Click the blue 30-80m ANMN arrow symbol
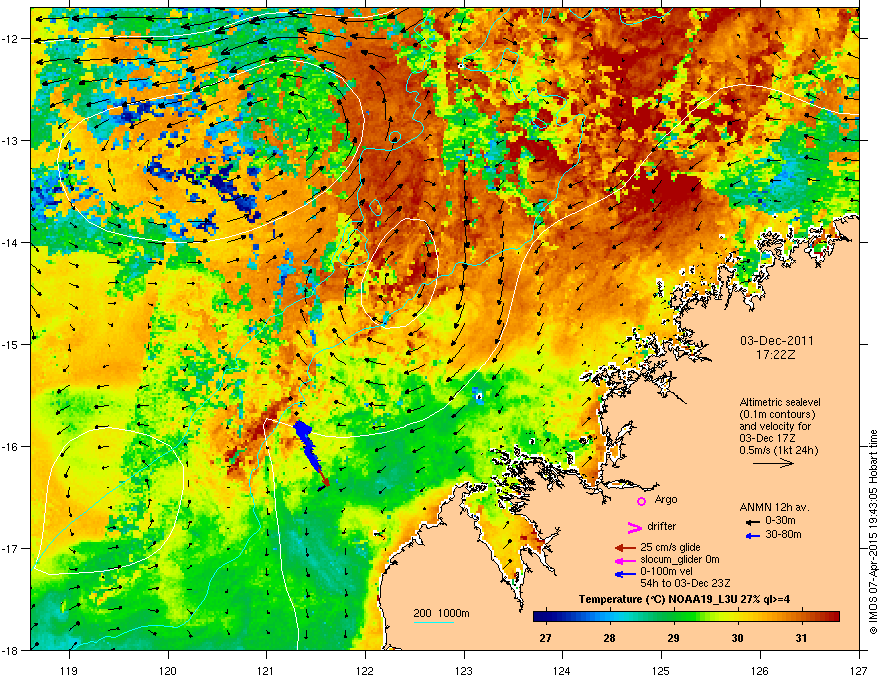880x680 pixels. click(753, 536)
